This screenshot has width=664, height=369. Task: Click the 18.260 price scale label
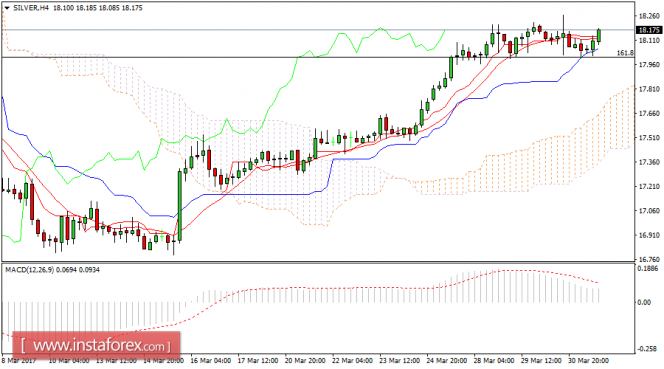[x=649, y=17]
